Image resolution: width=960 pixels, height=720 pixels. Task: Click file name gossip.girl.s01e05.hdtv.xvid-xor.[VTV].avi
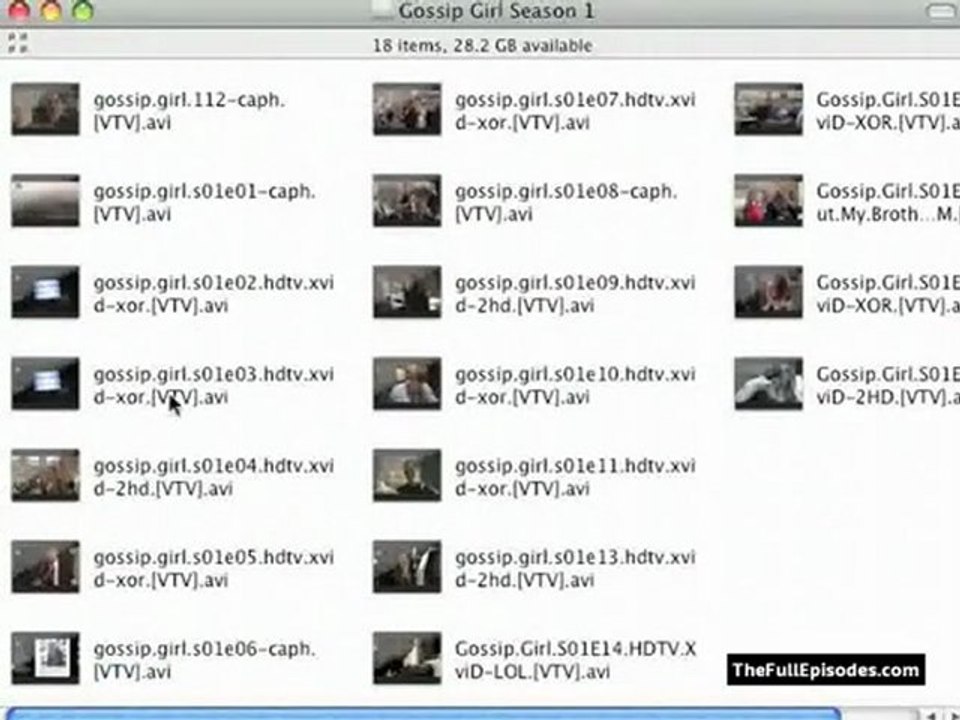pyautogui.click(x=214, y=569)
